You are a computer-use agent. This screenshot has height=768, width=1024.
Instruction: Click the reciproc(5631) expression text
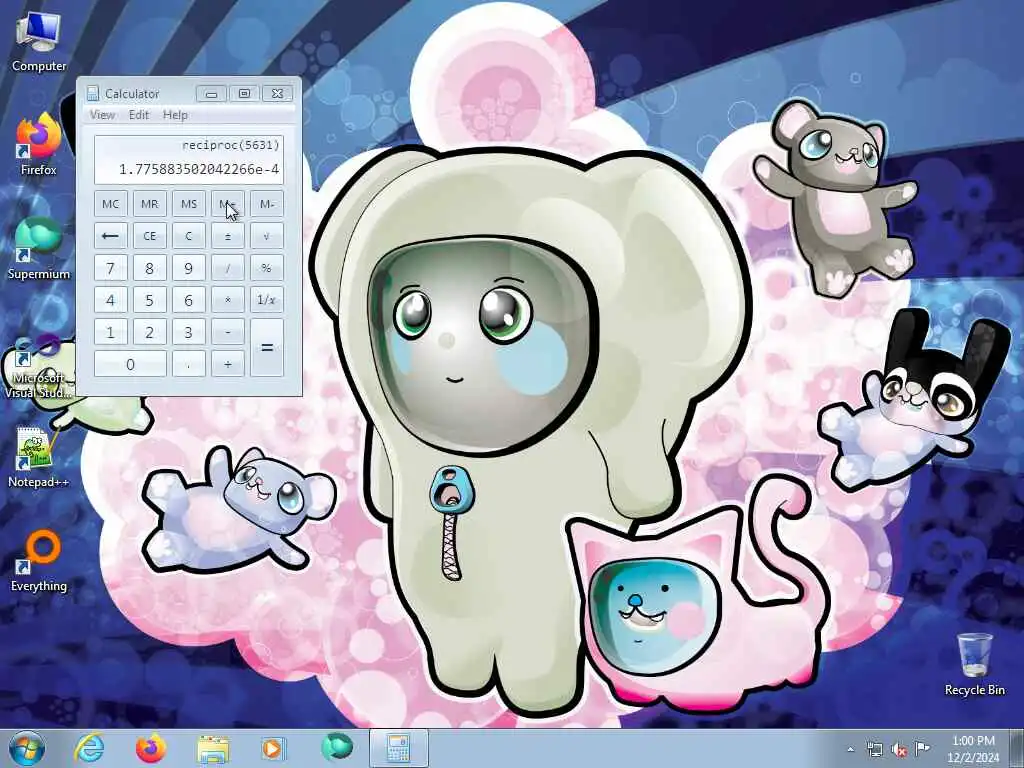[231, 145]
